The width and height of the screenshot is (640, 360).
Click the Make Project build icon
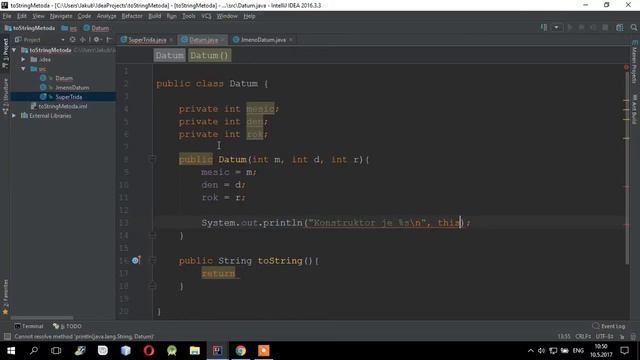(x=544, y=27)
